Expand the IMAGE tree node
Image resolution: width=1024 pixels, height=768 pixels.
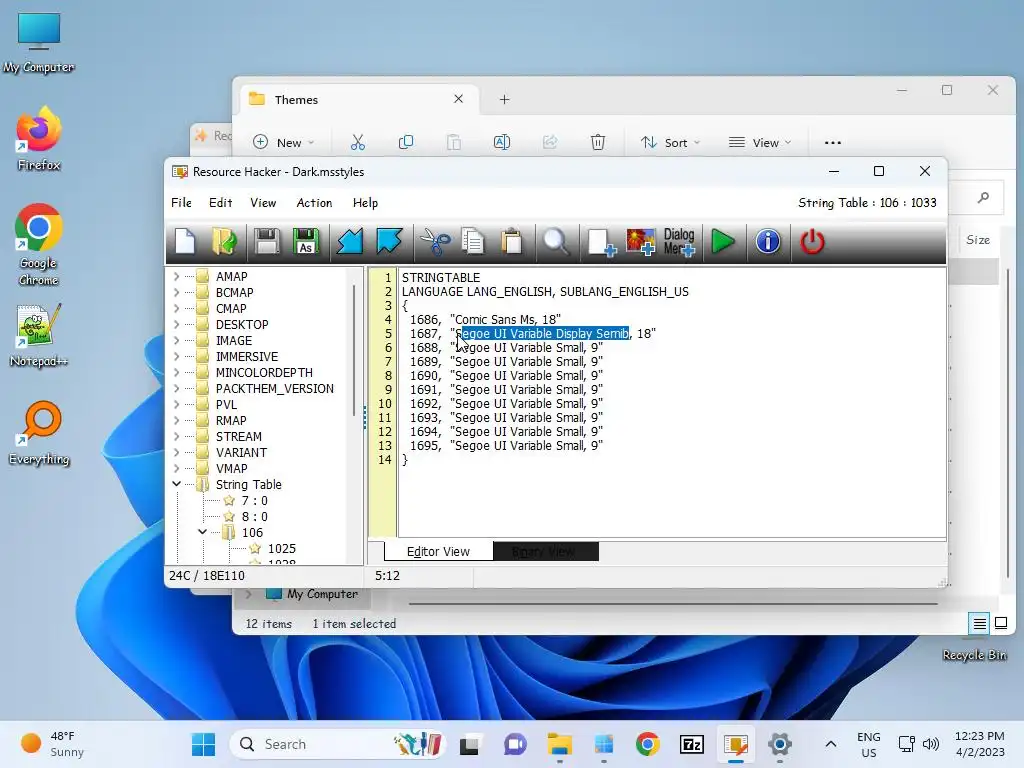[x=176, y=340]
